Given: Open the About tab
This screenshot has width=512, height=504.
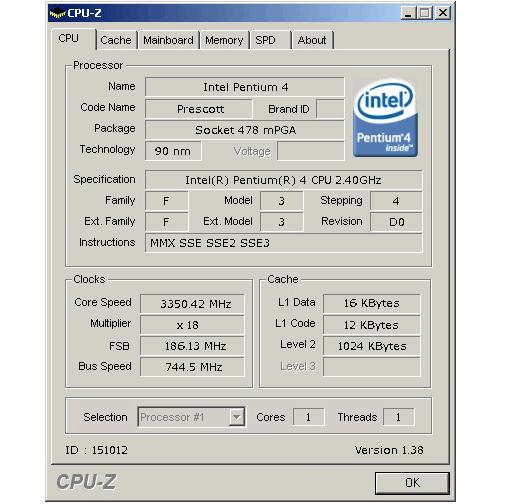Looking at the screenshot, I should click(312, 40).
